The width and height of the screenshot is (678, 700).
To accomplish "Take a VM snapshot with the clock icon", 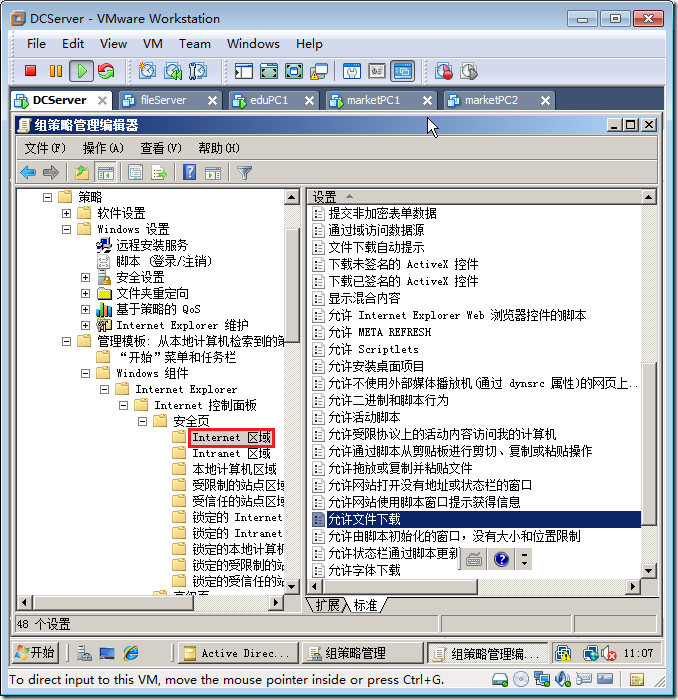I will click(x=147, y=71).
